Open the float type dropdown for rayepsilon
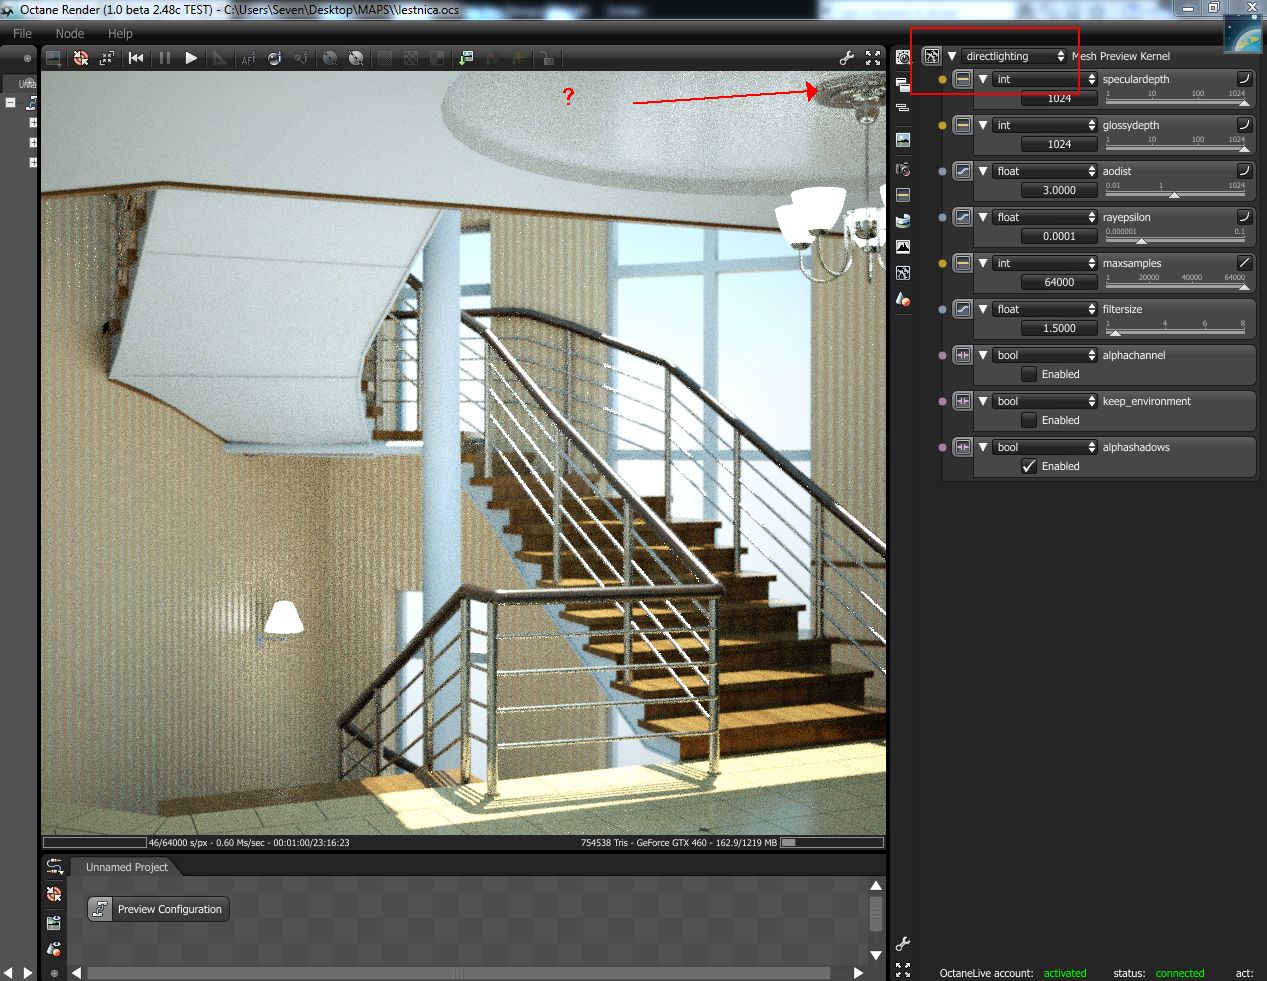Screen dimensions: 1267x981 pyautogui.click(x=1045, y=217)
